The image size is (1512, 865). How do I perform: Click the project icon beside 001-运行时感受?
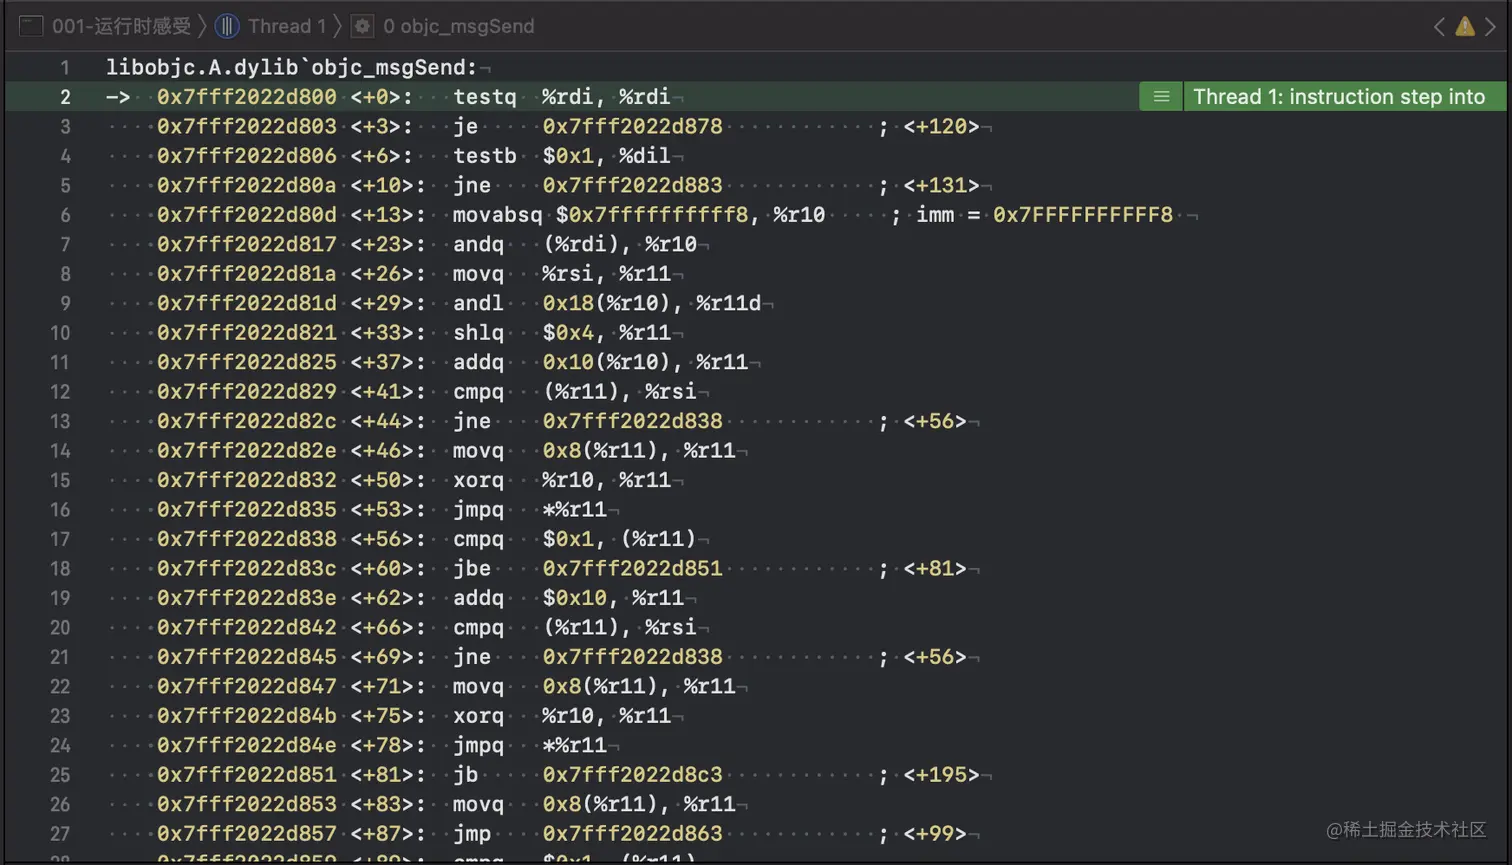click(31, 26)
